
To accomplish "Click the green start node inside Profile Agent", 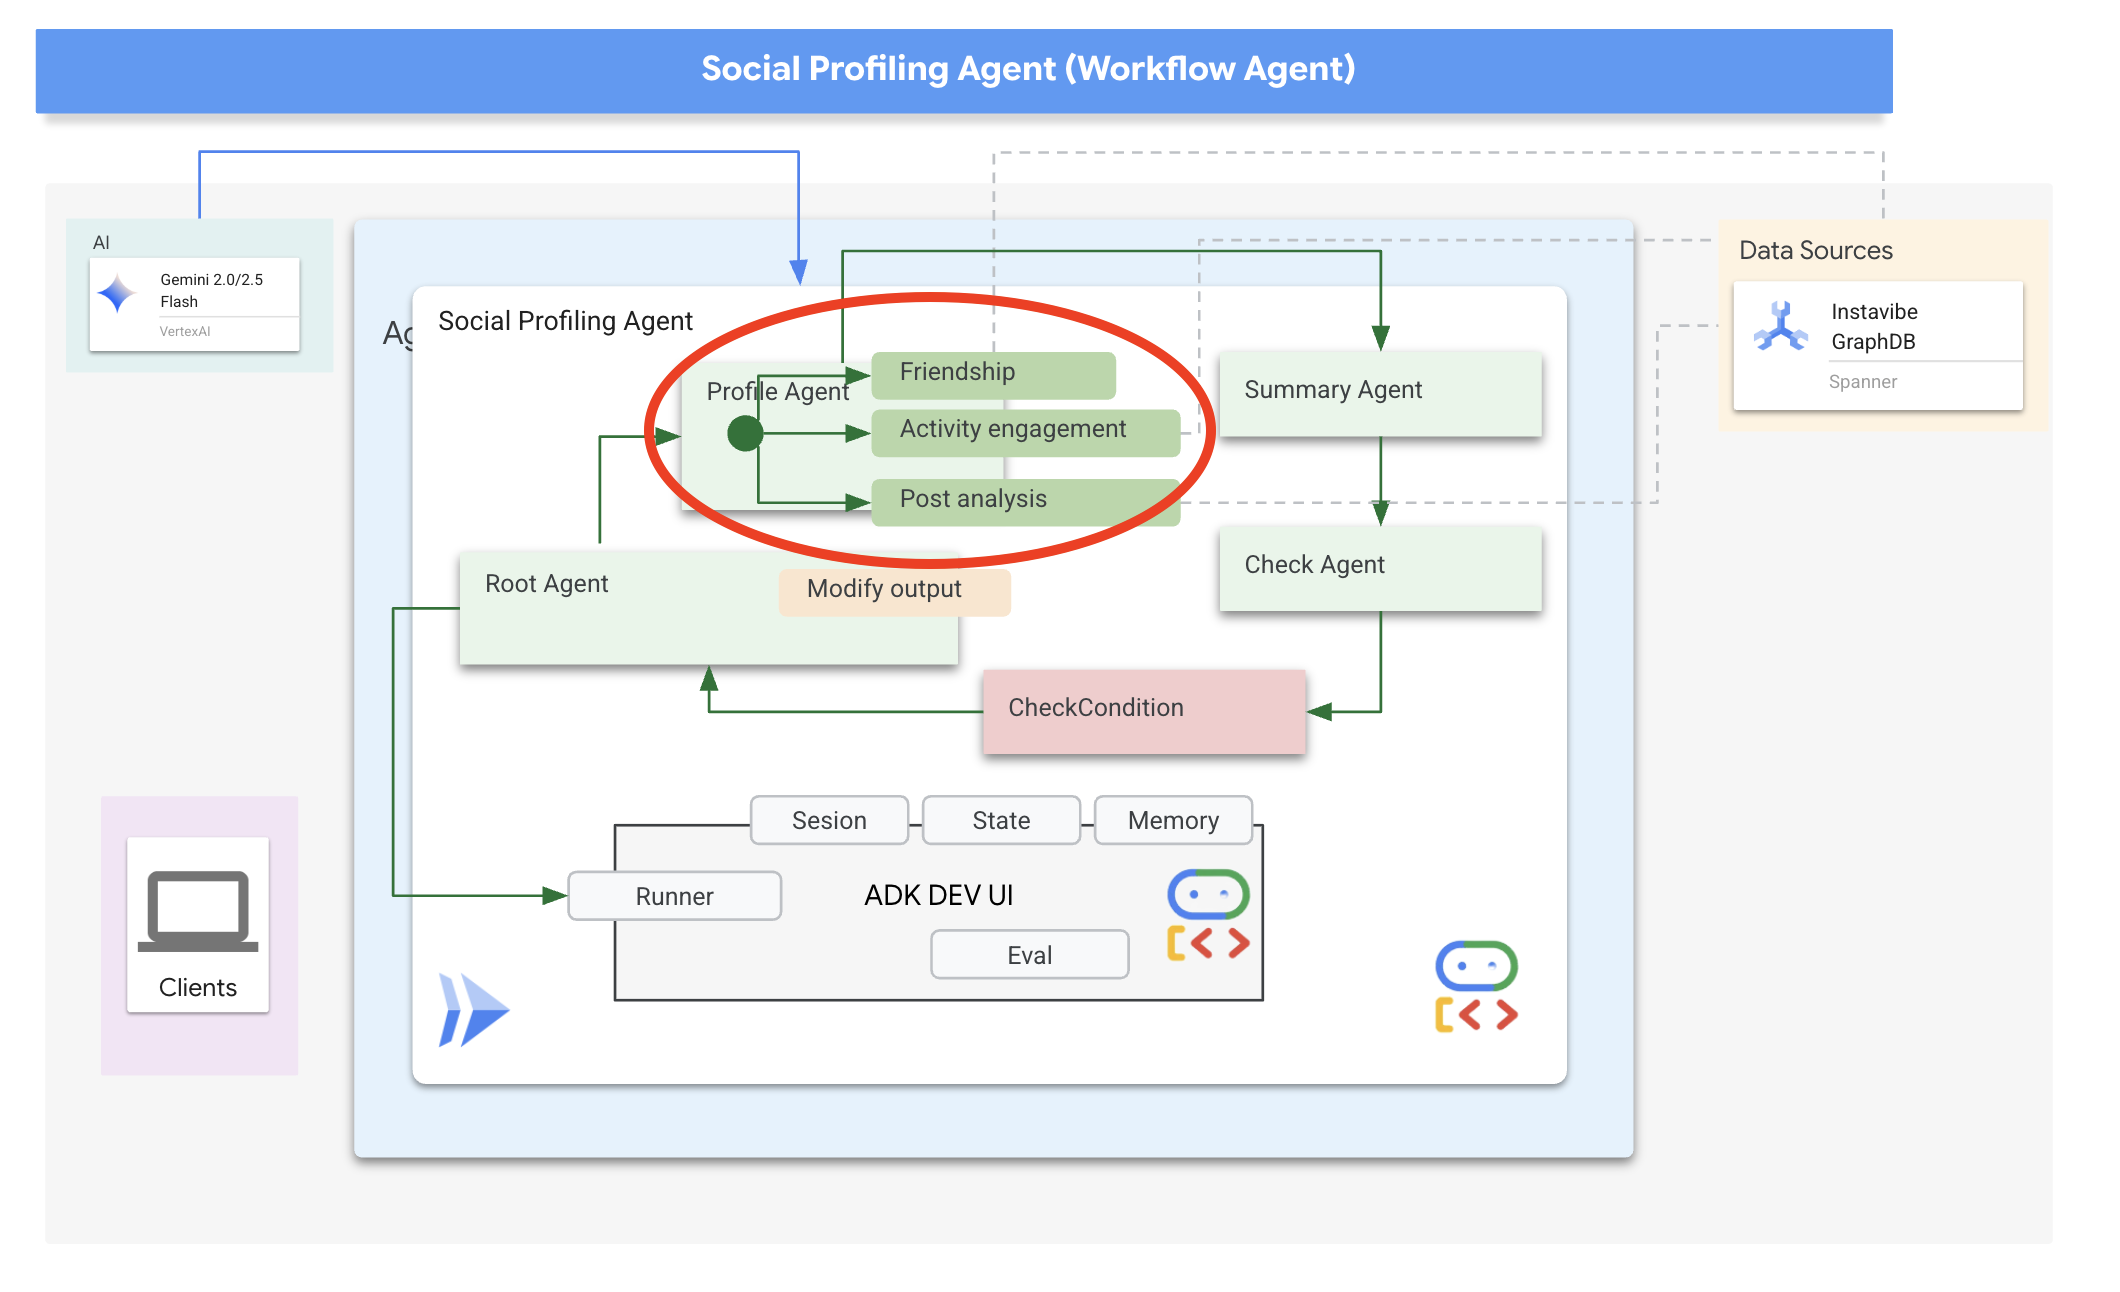I will 746,436.
